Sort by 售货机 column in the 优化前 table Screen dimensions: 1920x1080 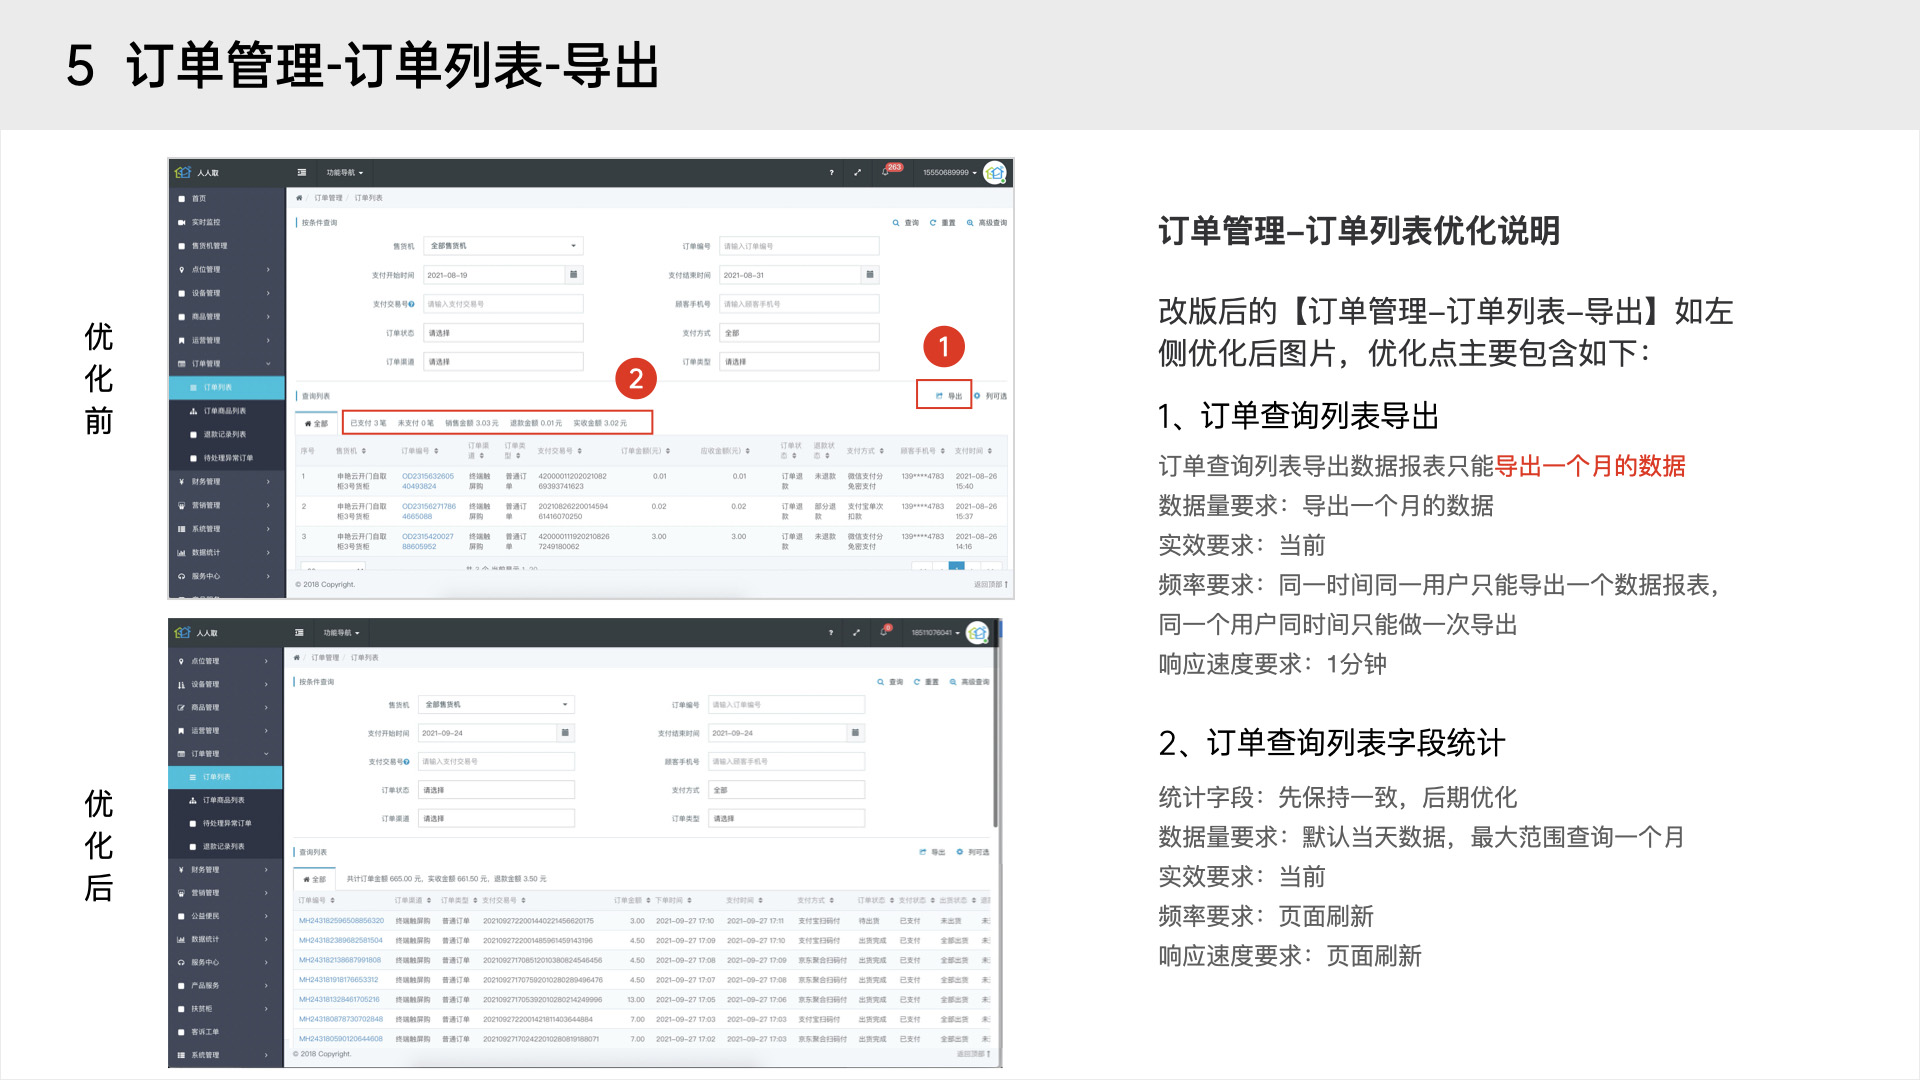pyautogui.click(x=351, y=451)
